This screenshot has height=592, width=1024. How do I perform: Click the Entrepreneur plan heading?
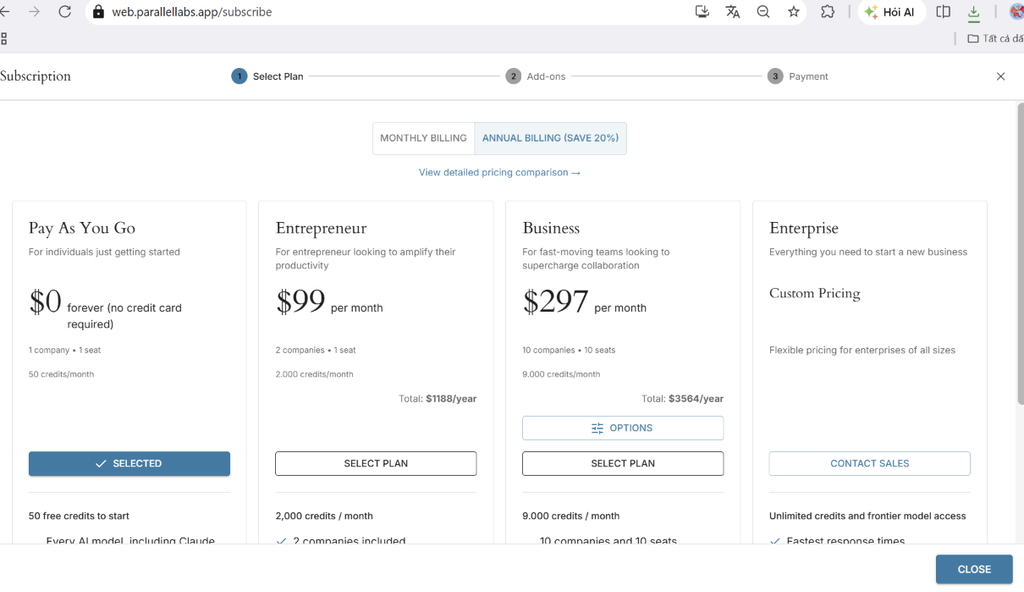pos(321,228)
